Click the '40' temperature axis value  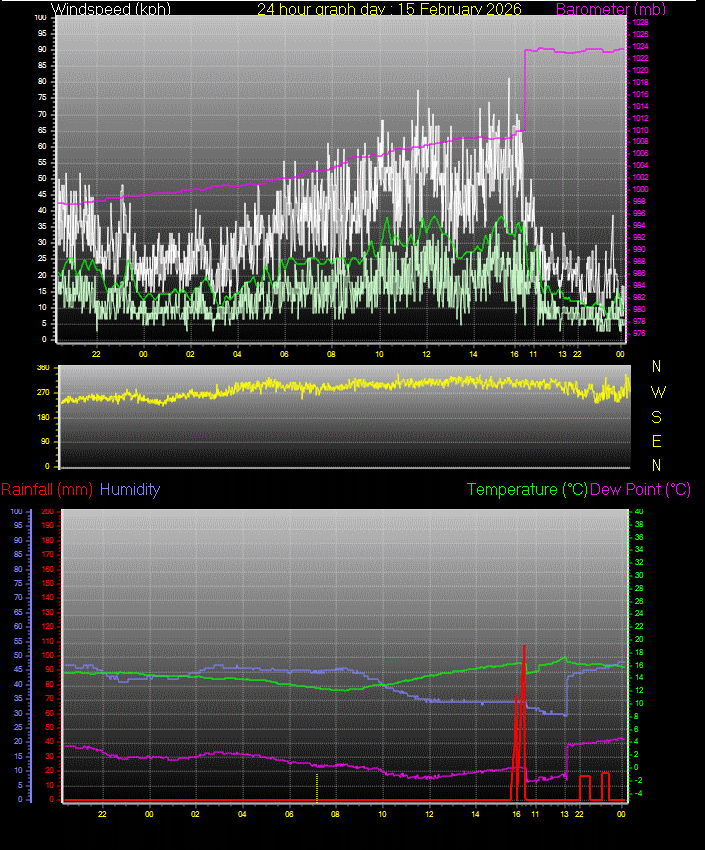click(x=639, y=511)
